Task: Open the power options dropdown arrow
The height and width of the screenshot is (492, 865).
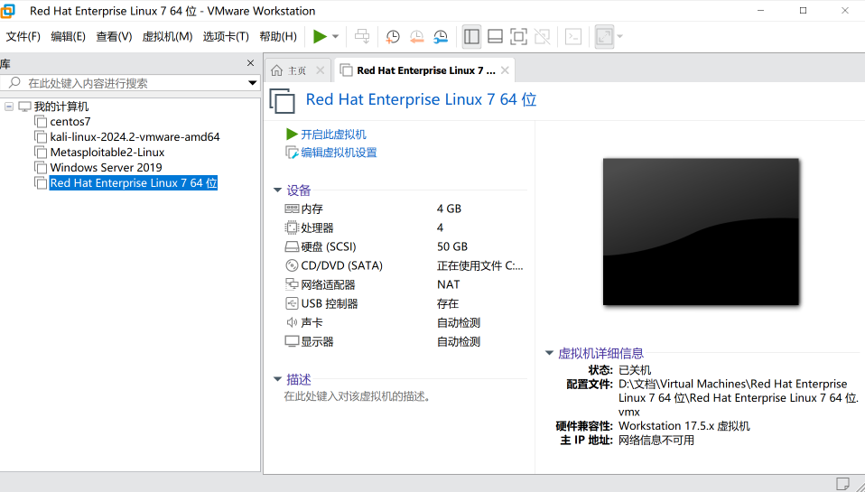Action: 335,37
